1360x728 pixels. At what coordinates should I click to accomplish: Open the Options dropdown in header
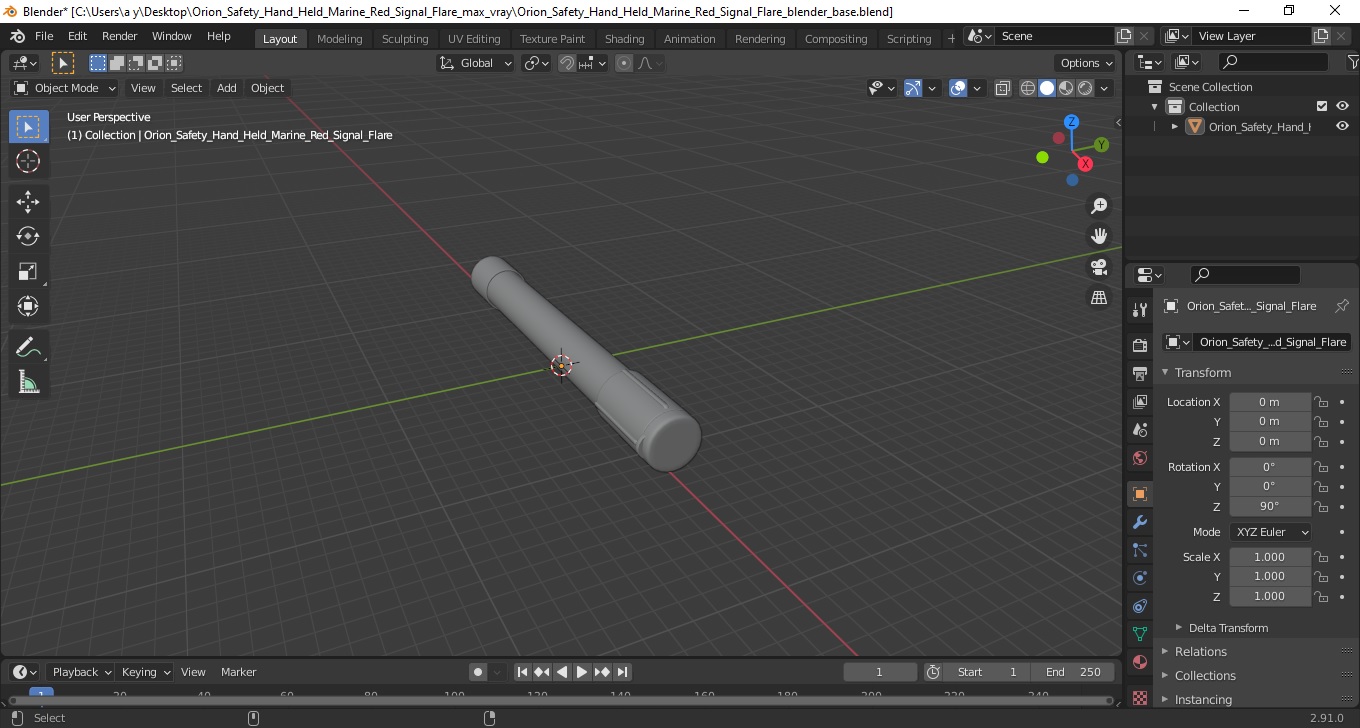1087,63
